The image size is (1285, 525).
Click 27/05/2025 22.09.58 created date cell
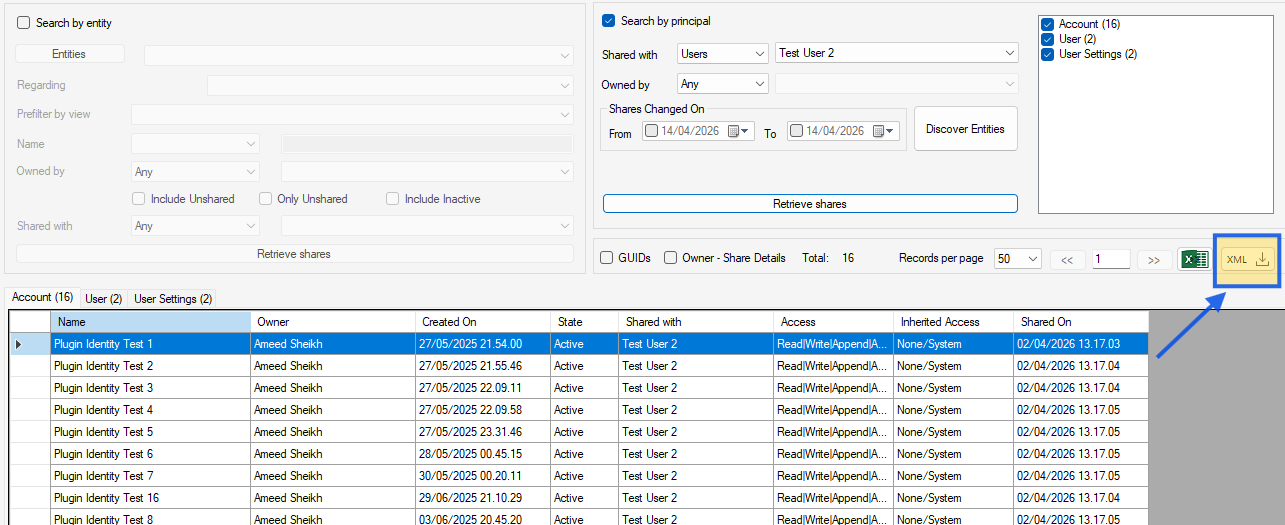pyautogui.click(x=483, y=410)
